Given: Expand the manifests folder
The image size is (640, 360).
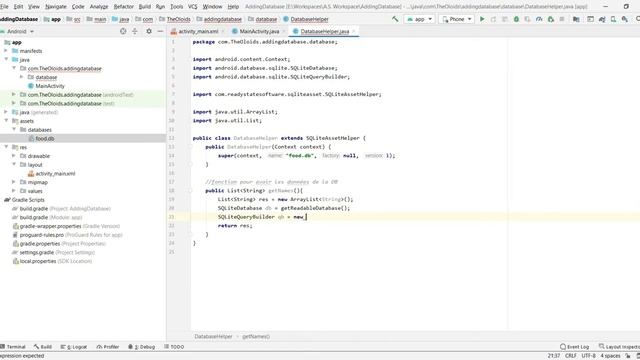Looking at the screenshot, I should pyautogui.click(x=6, y=51).
